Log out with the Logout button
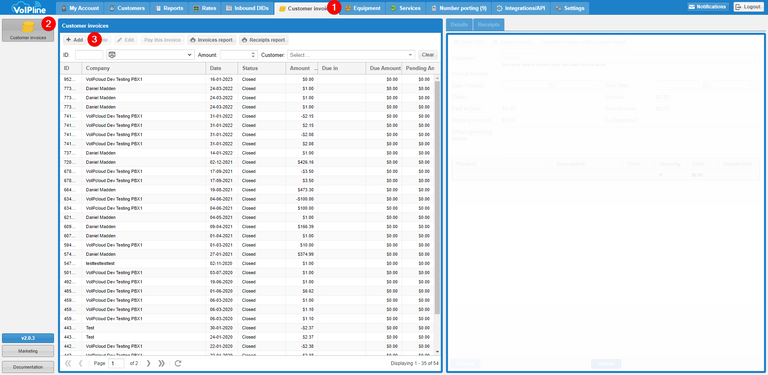 (x=747, y=7)
